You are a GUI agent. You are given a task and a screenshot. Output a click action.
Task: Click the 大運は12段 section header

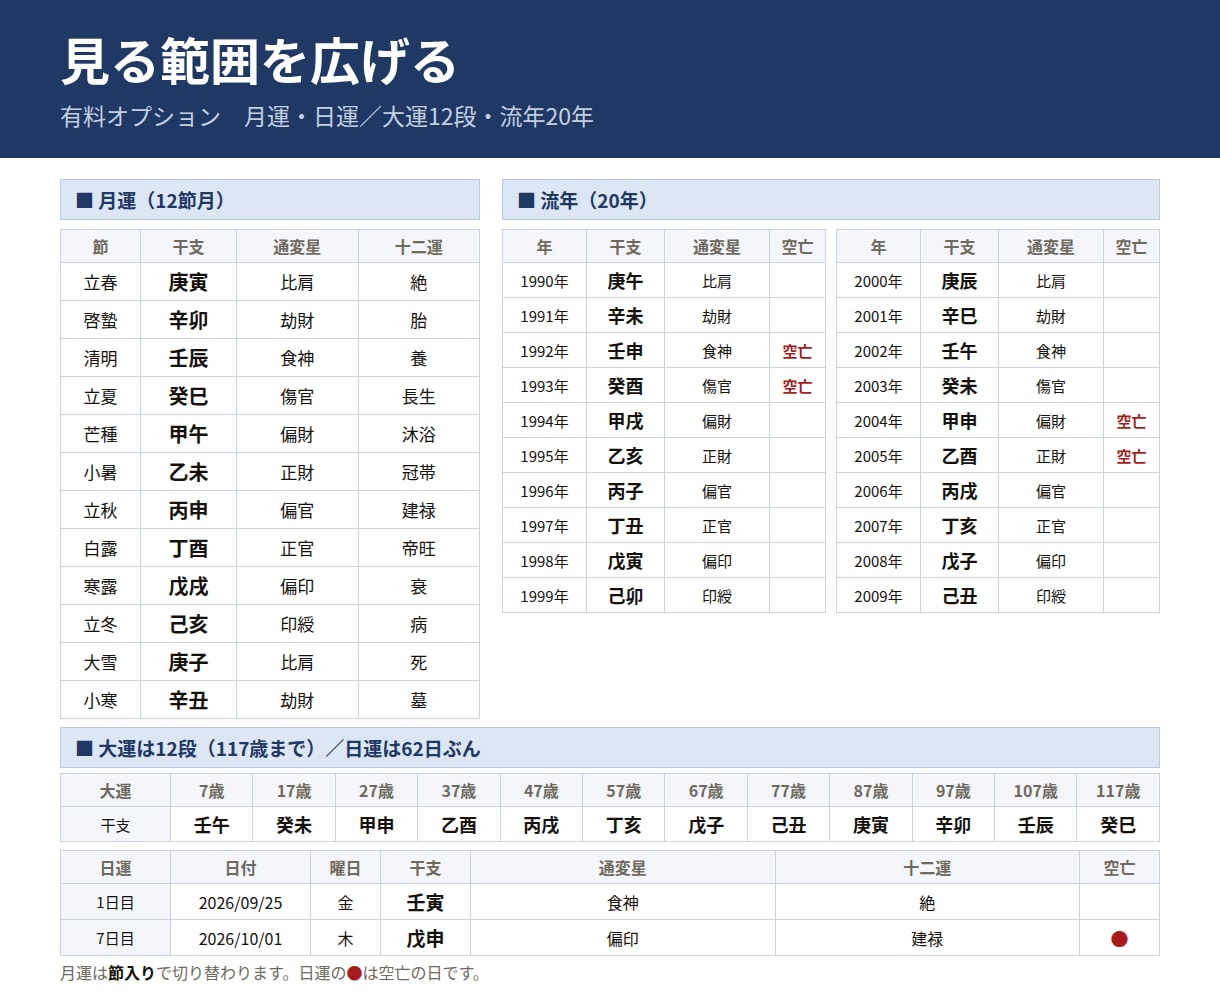[610, 748]
